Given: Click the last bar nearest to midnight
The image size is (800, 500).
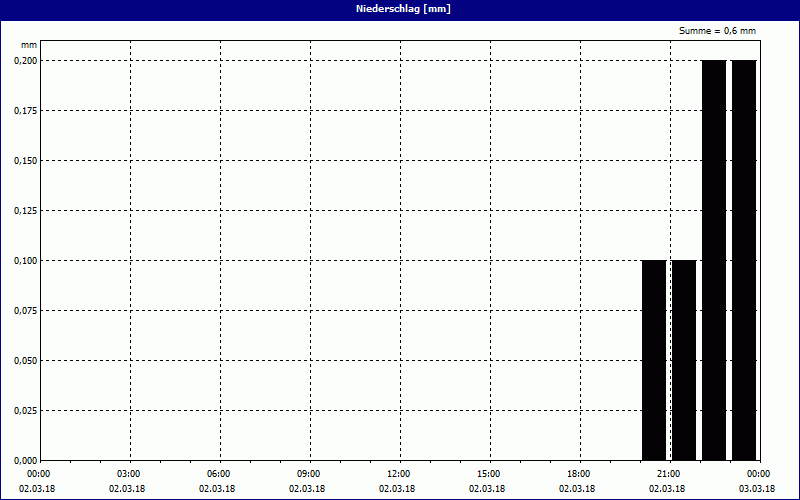Looking at the screenshot, I should click(x=744, y=260).
